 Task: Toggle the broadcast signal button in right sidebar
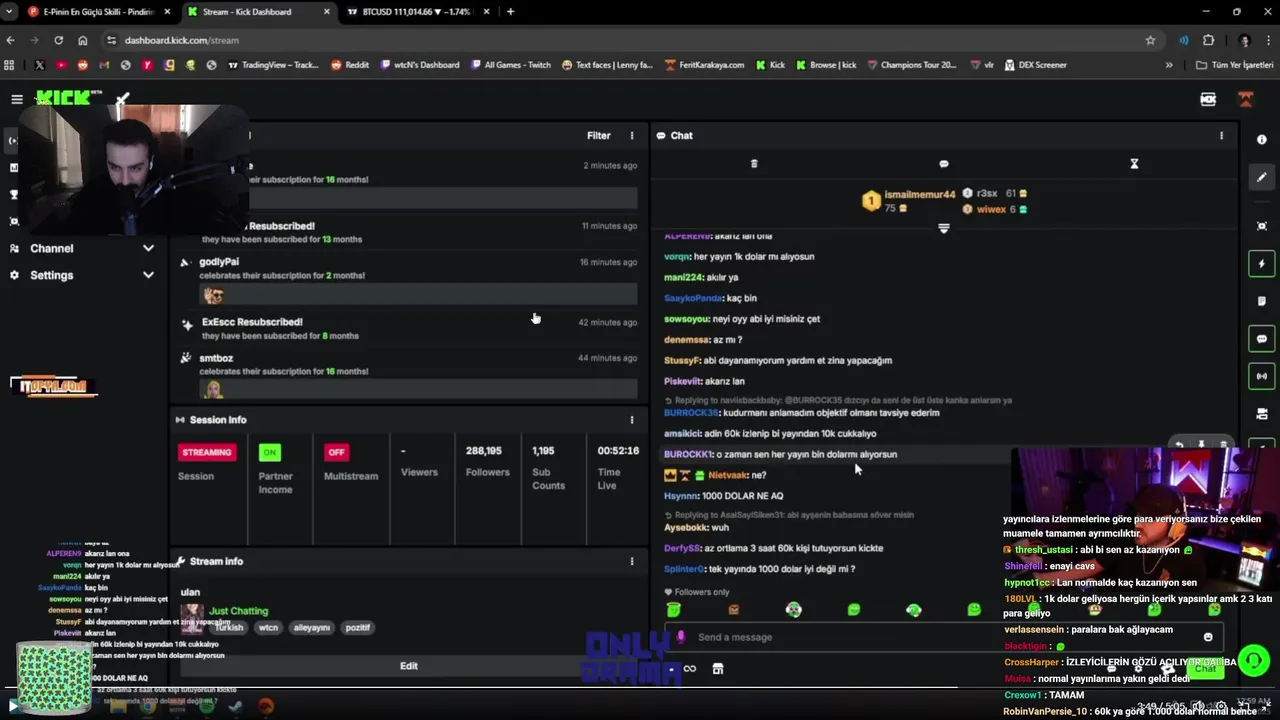[x=1262, y=376]
